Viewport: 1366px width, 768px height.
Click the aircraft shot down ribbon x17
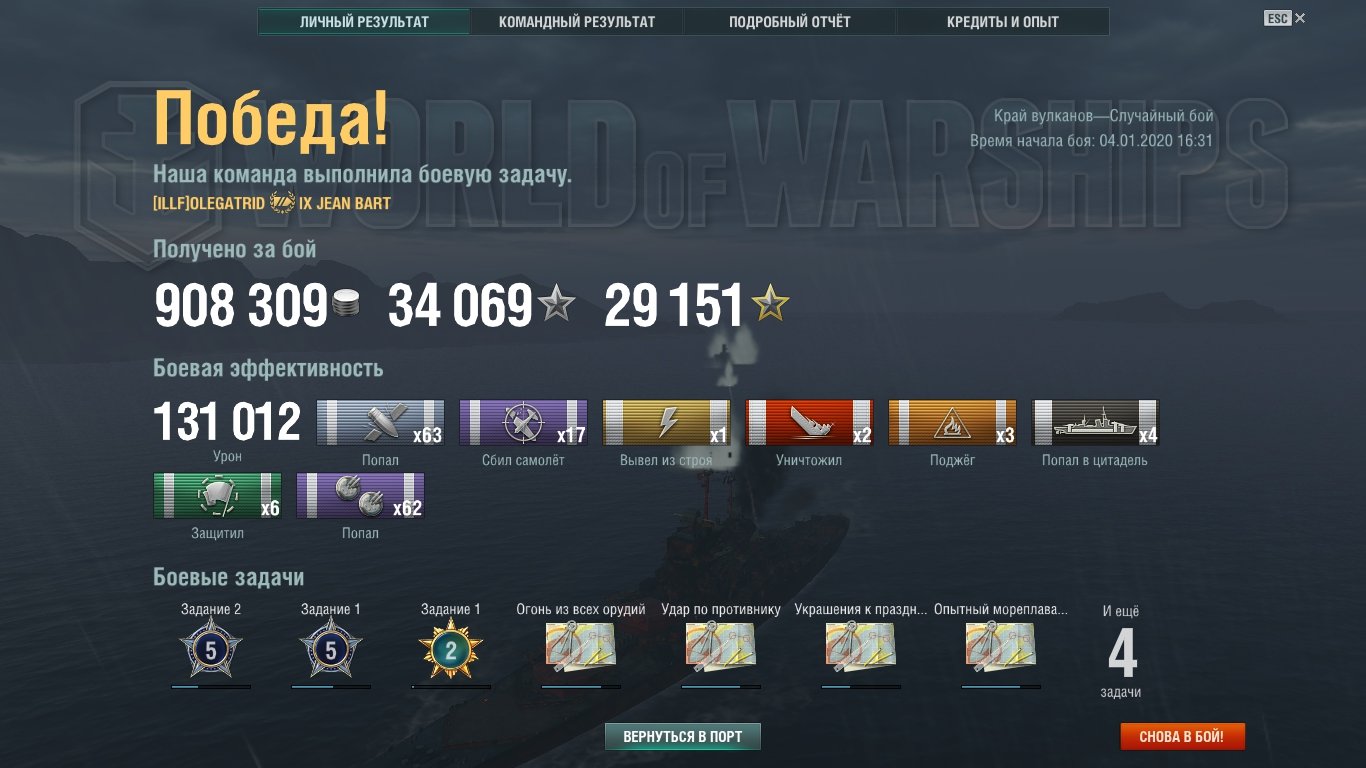click(x=523, y=422)
